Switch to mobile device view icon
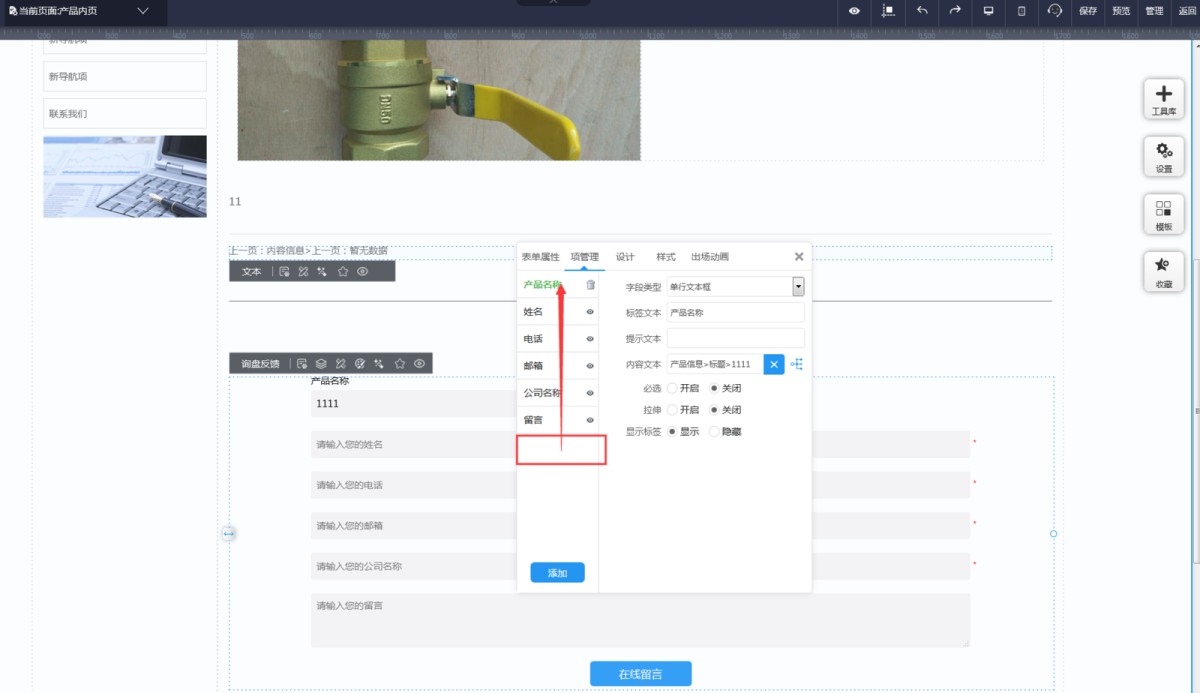The width and height of the screenshot is (1200, 693). click(1021, 11)
